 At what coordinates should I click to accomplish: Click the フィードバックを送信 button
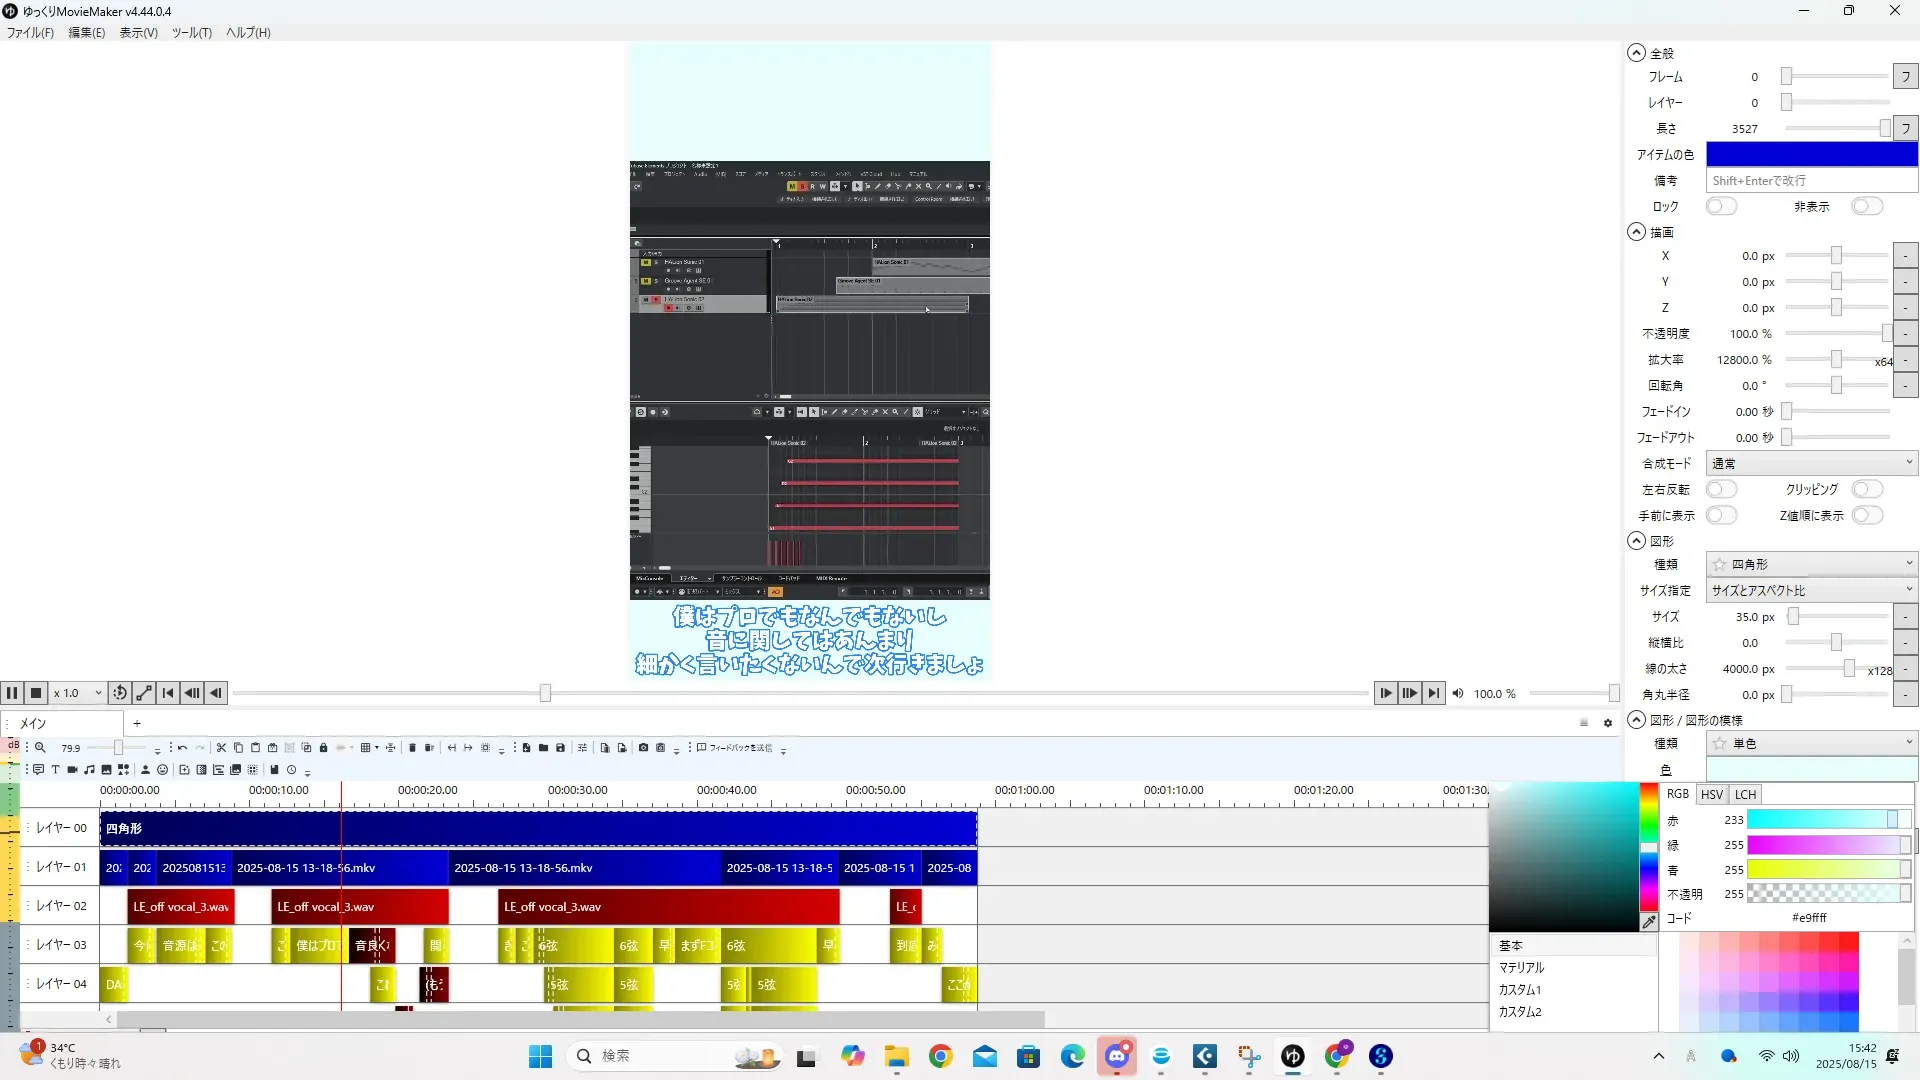[x=735, y=748]
